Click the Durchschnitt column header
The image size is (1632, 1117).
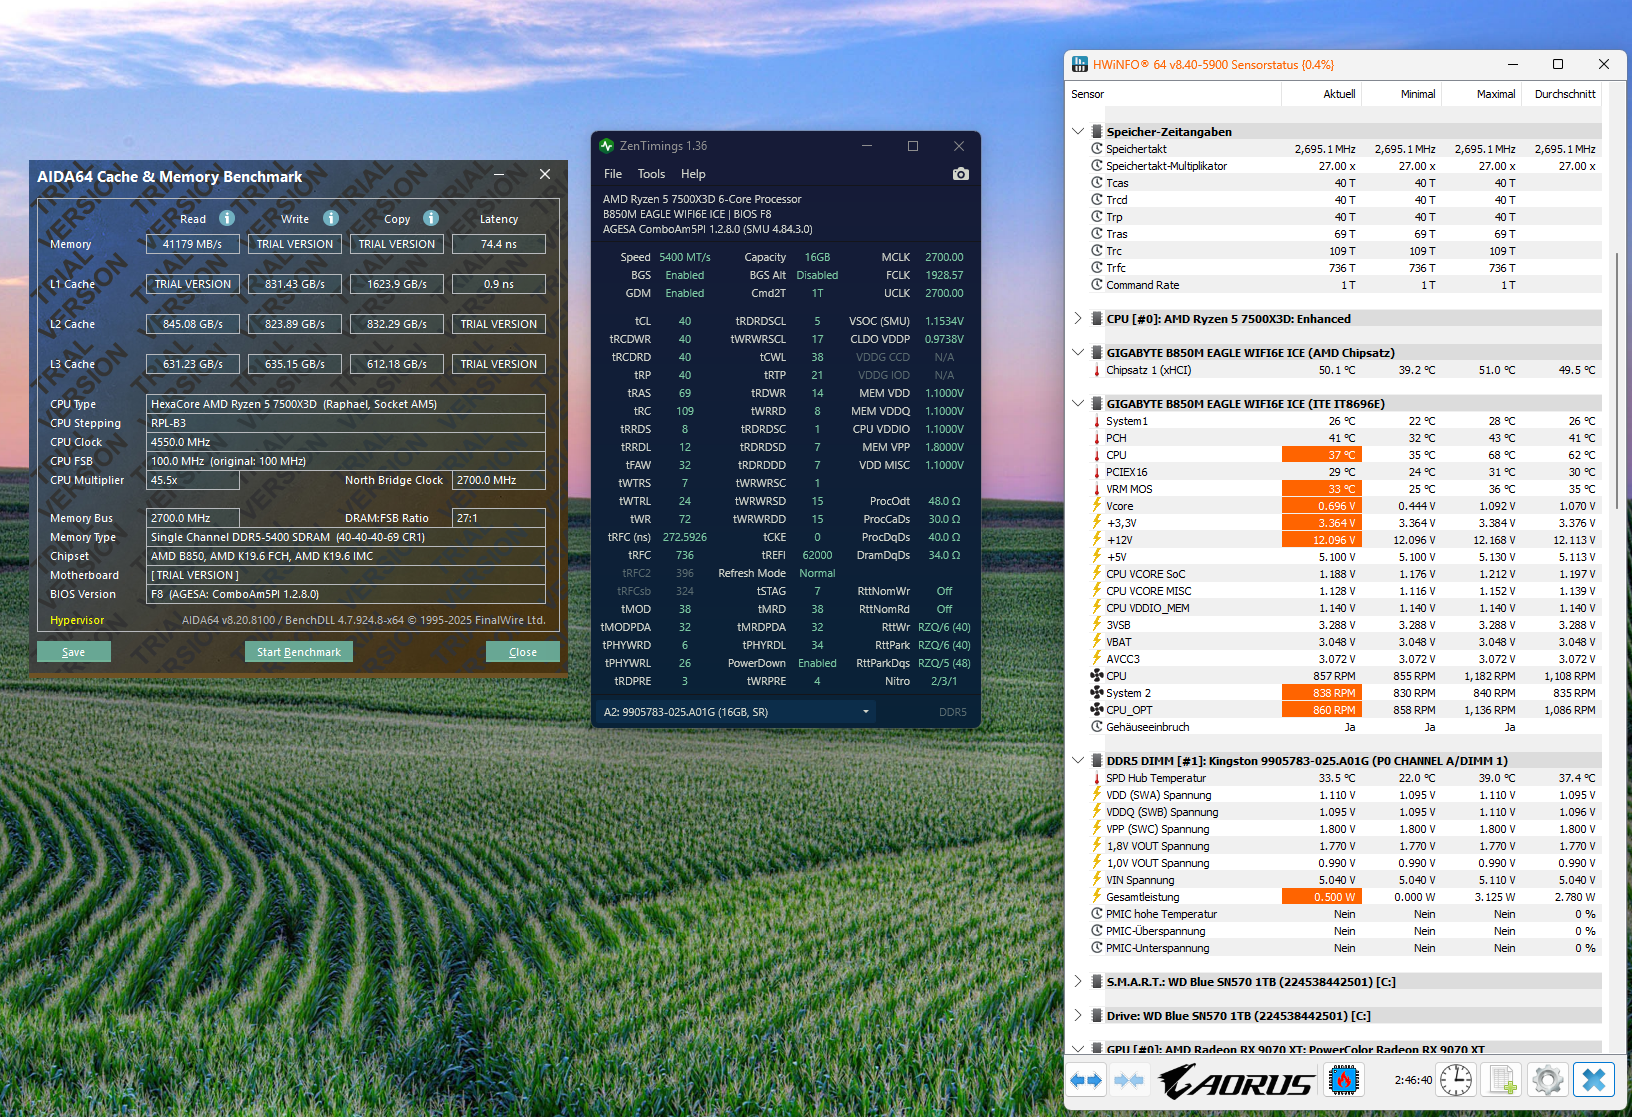pos(1562,94)
